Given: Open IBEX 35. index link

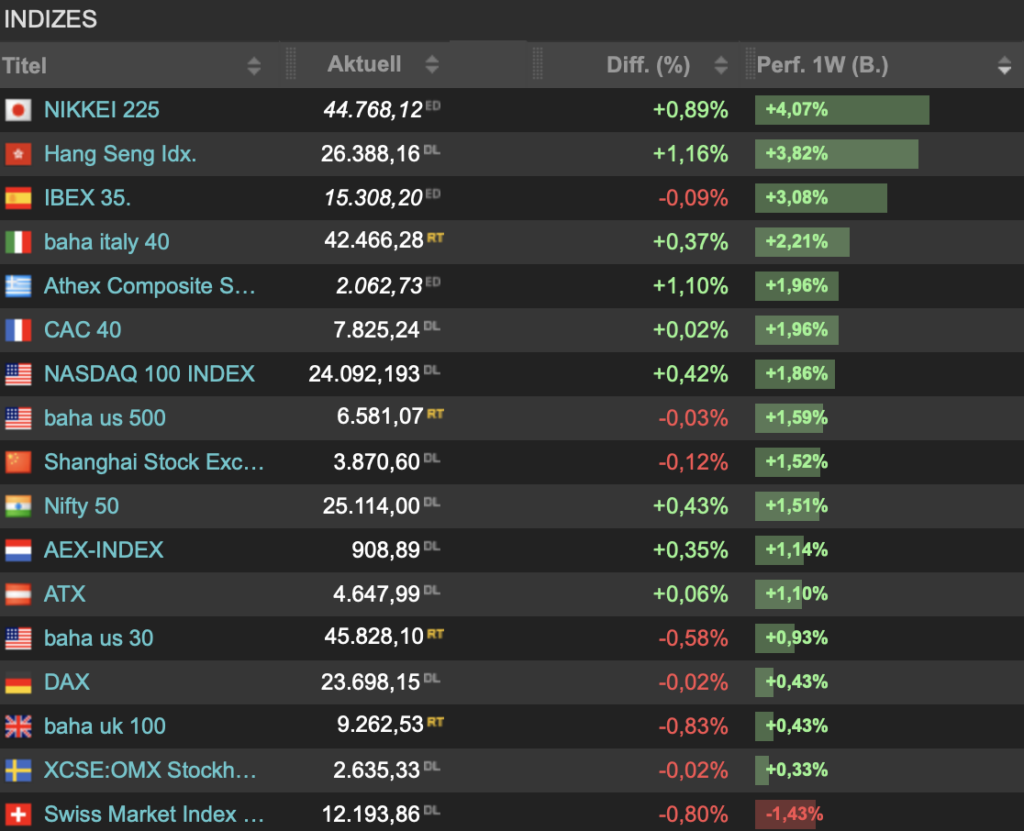Looking at the screenshot, I should coord(88,198).
